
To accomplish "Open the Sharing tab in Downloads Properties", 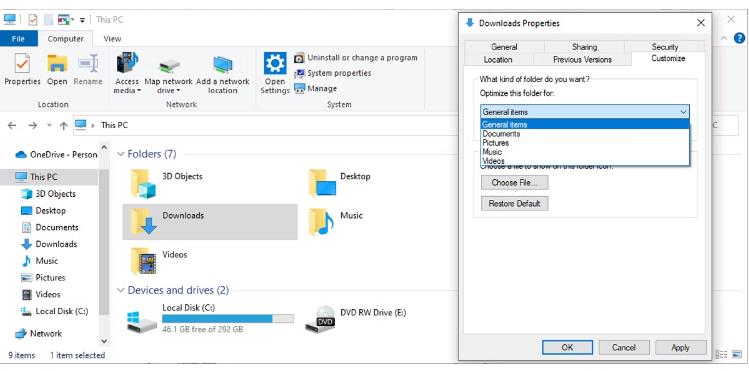I will [584, 47].
